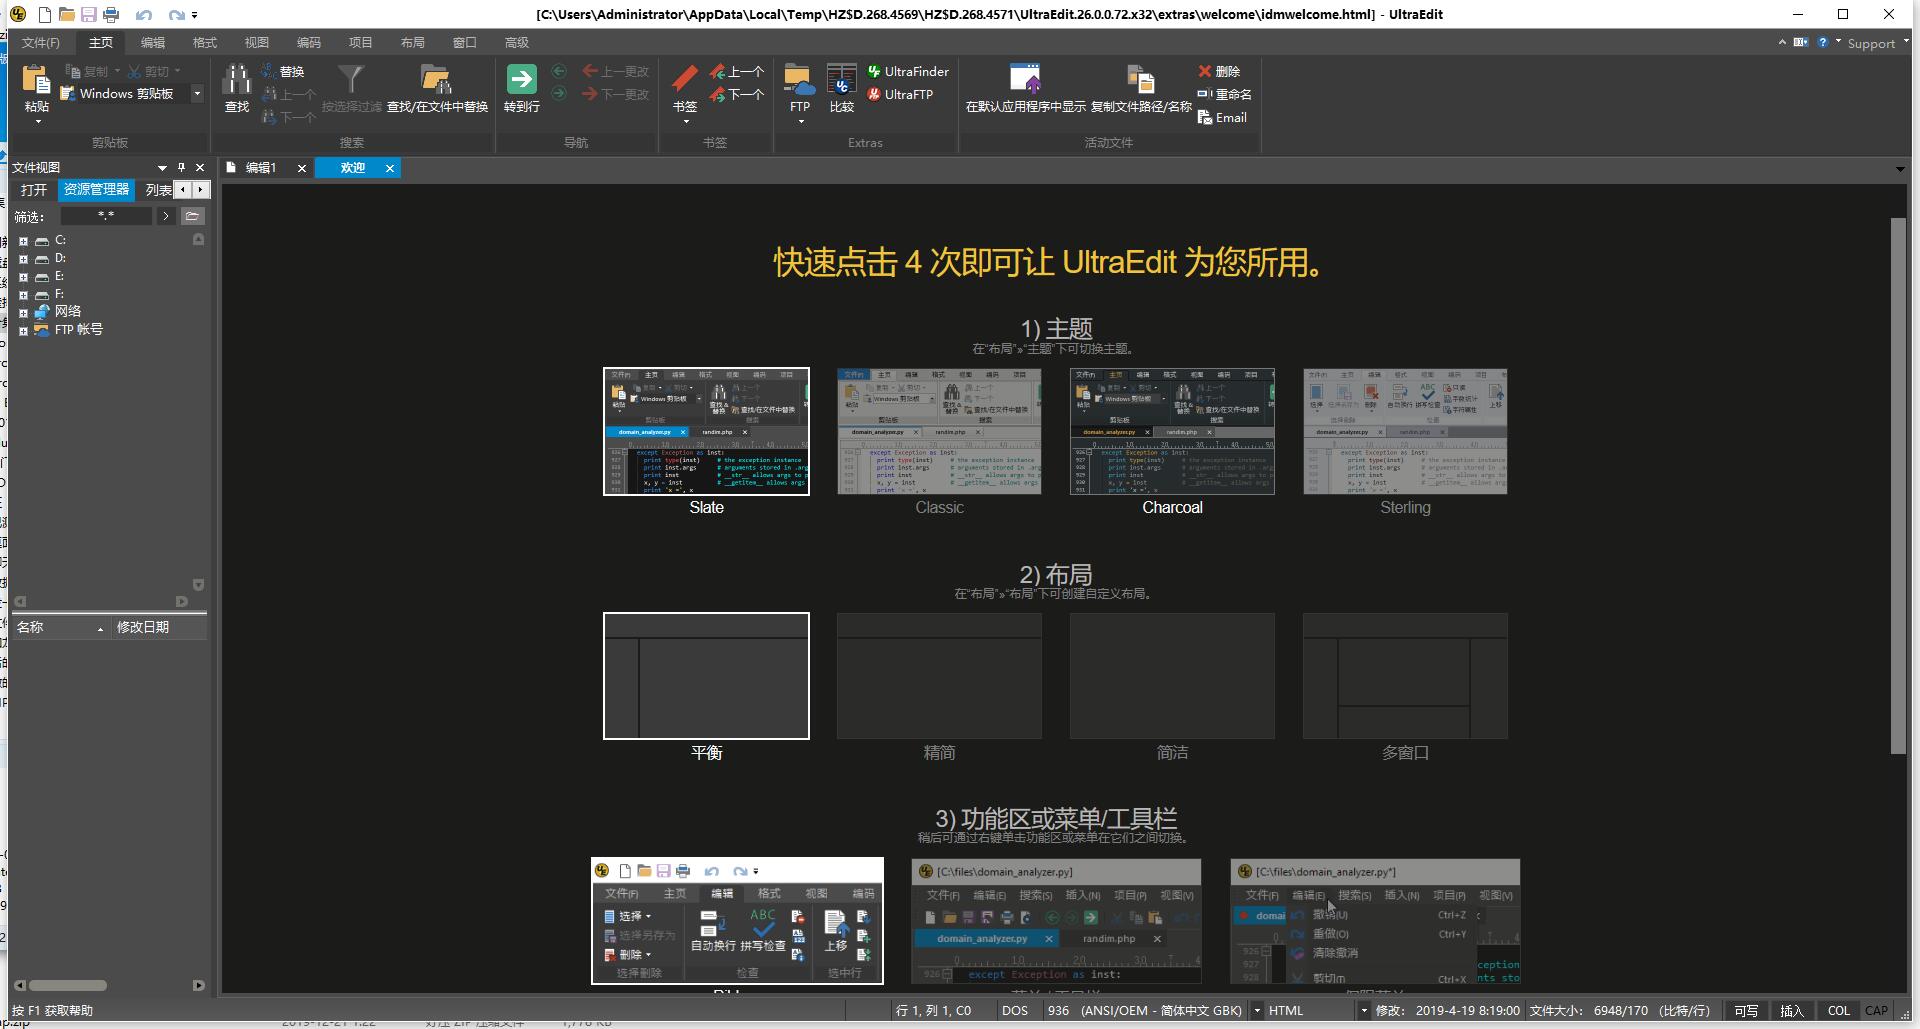Go to previous bookmark (上一个)
Viewport: 1920px width, 1029px height.
pyautogui.click(x=737, y=71)
